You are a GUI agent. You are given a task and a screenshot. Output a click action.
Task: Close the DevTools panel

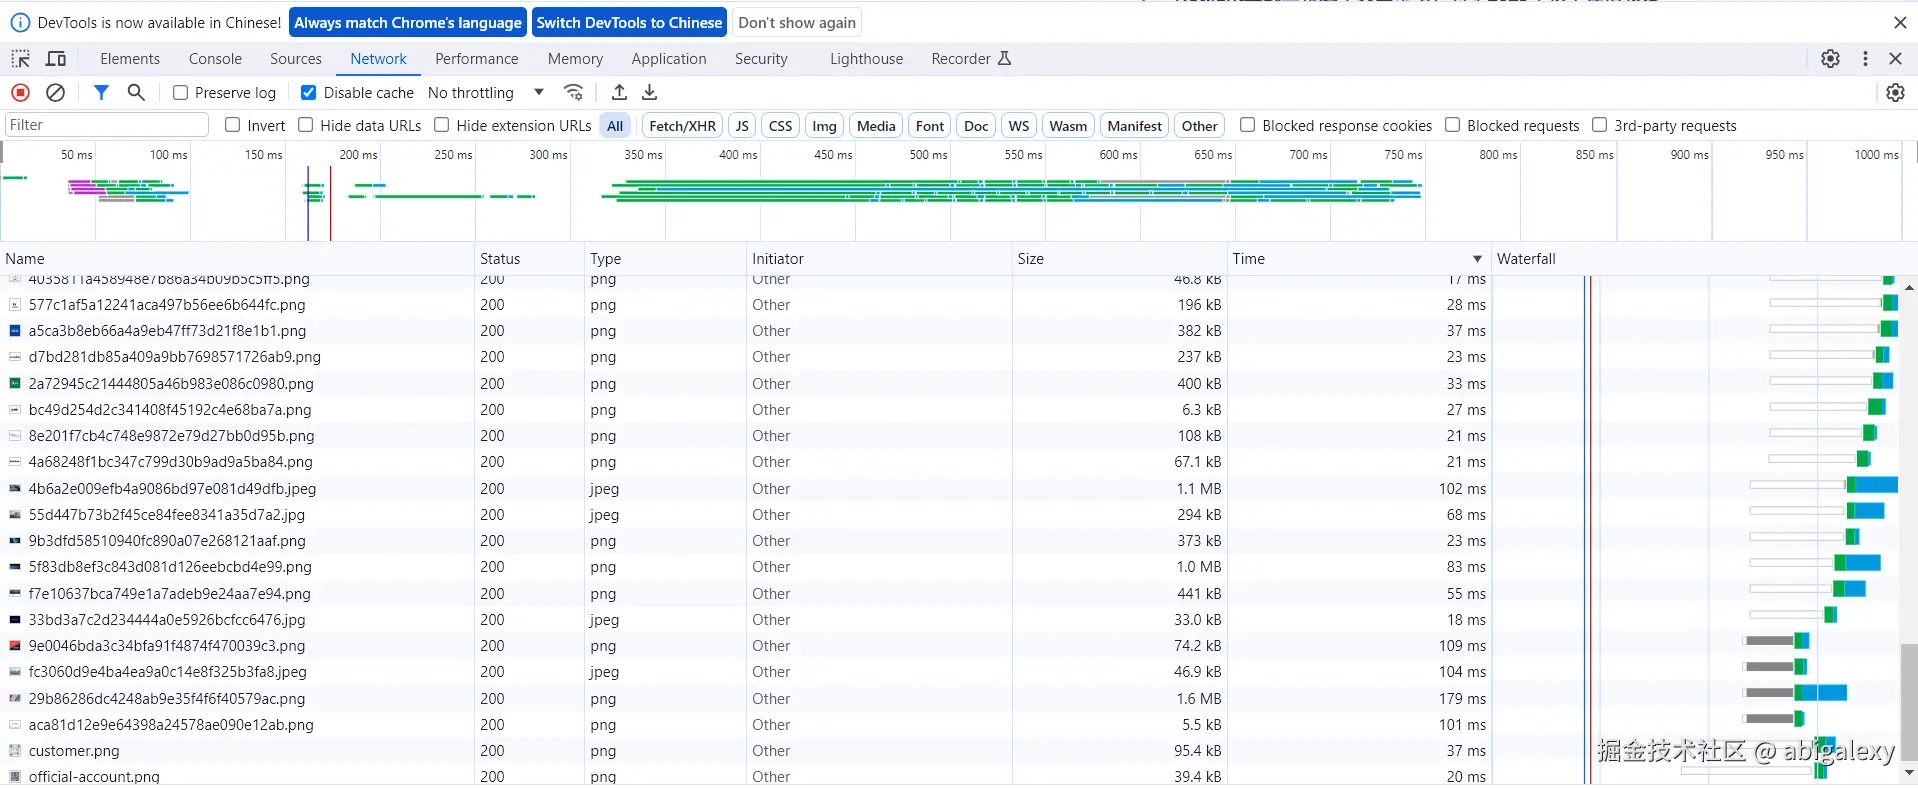pos(1895,59)
